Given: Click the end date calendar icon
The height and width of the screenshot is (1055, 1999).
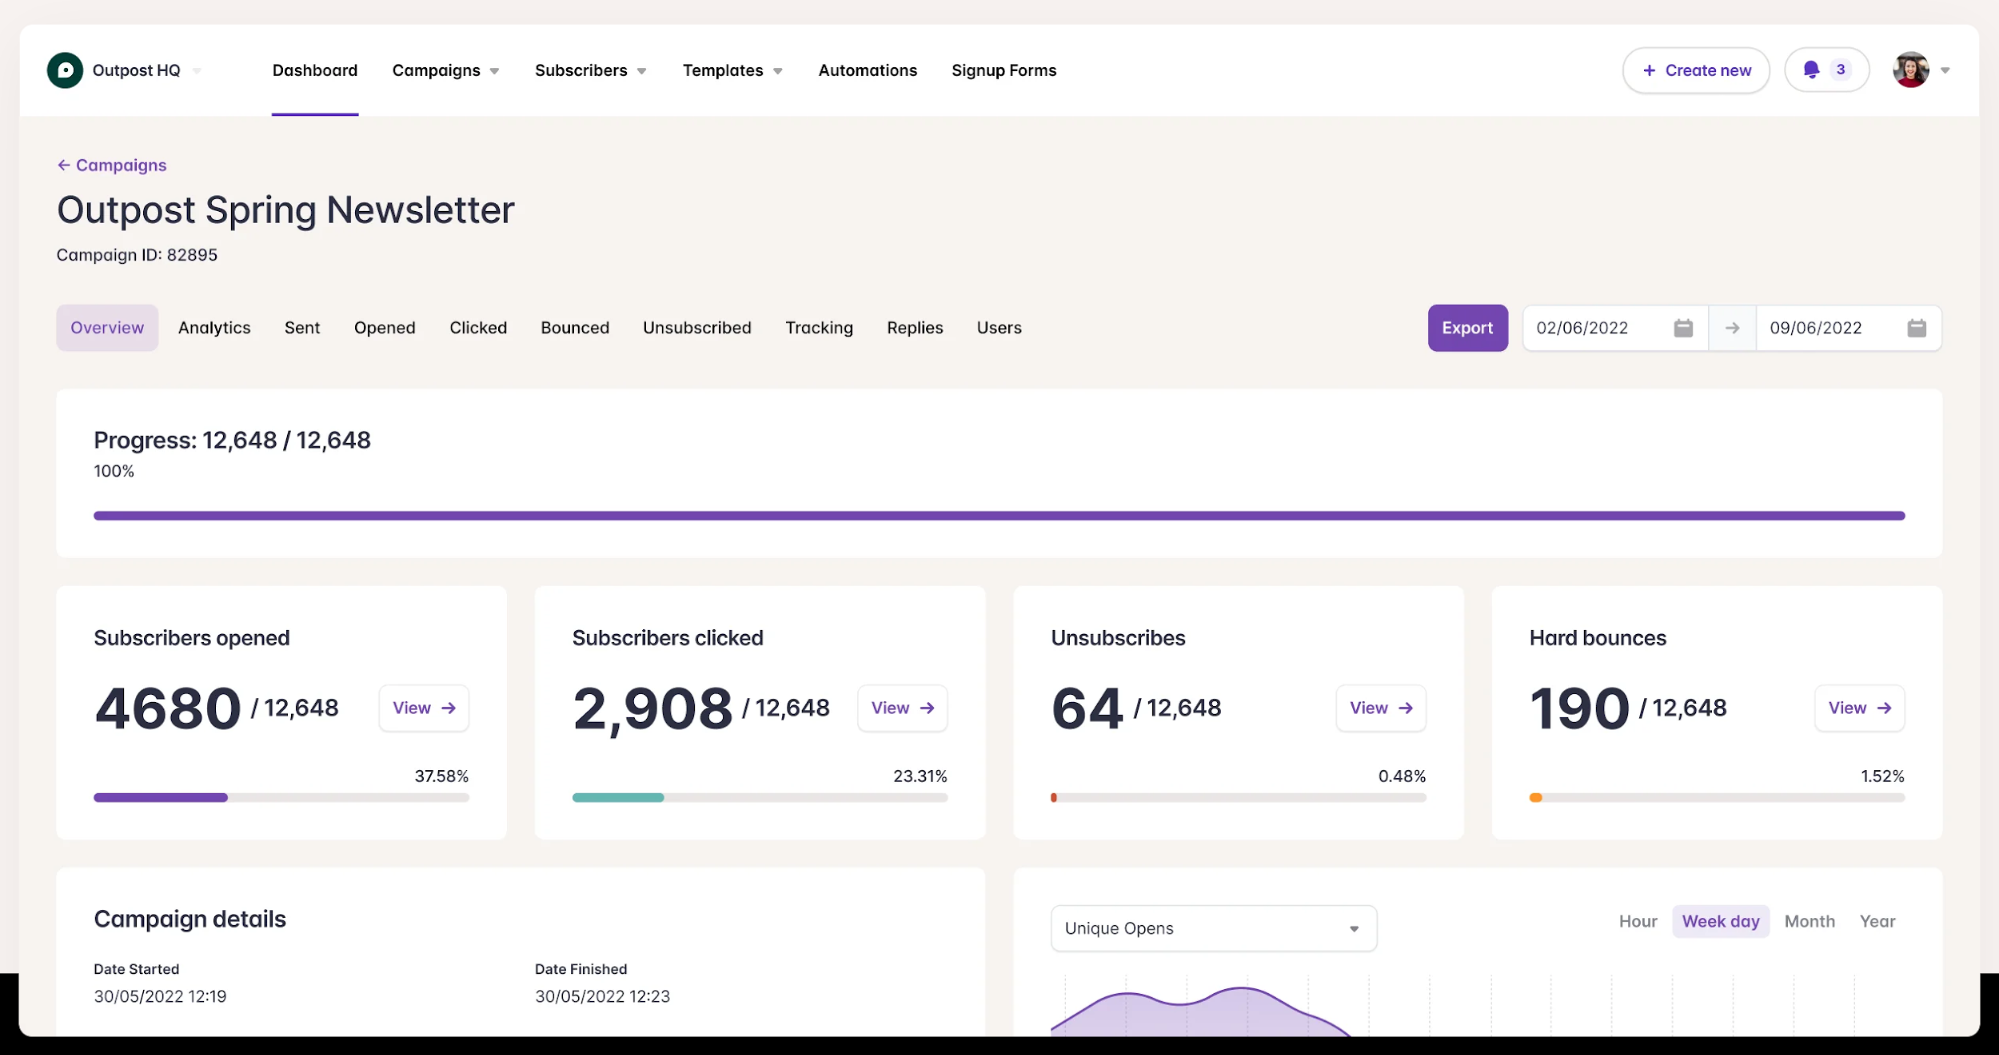Looking at the screenshot, I should pyautogui.click(x=1916, y=328).
